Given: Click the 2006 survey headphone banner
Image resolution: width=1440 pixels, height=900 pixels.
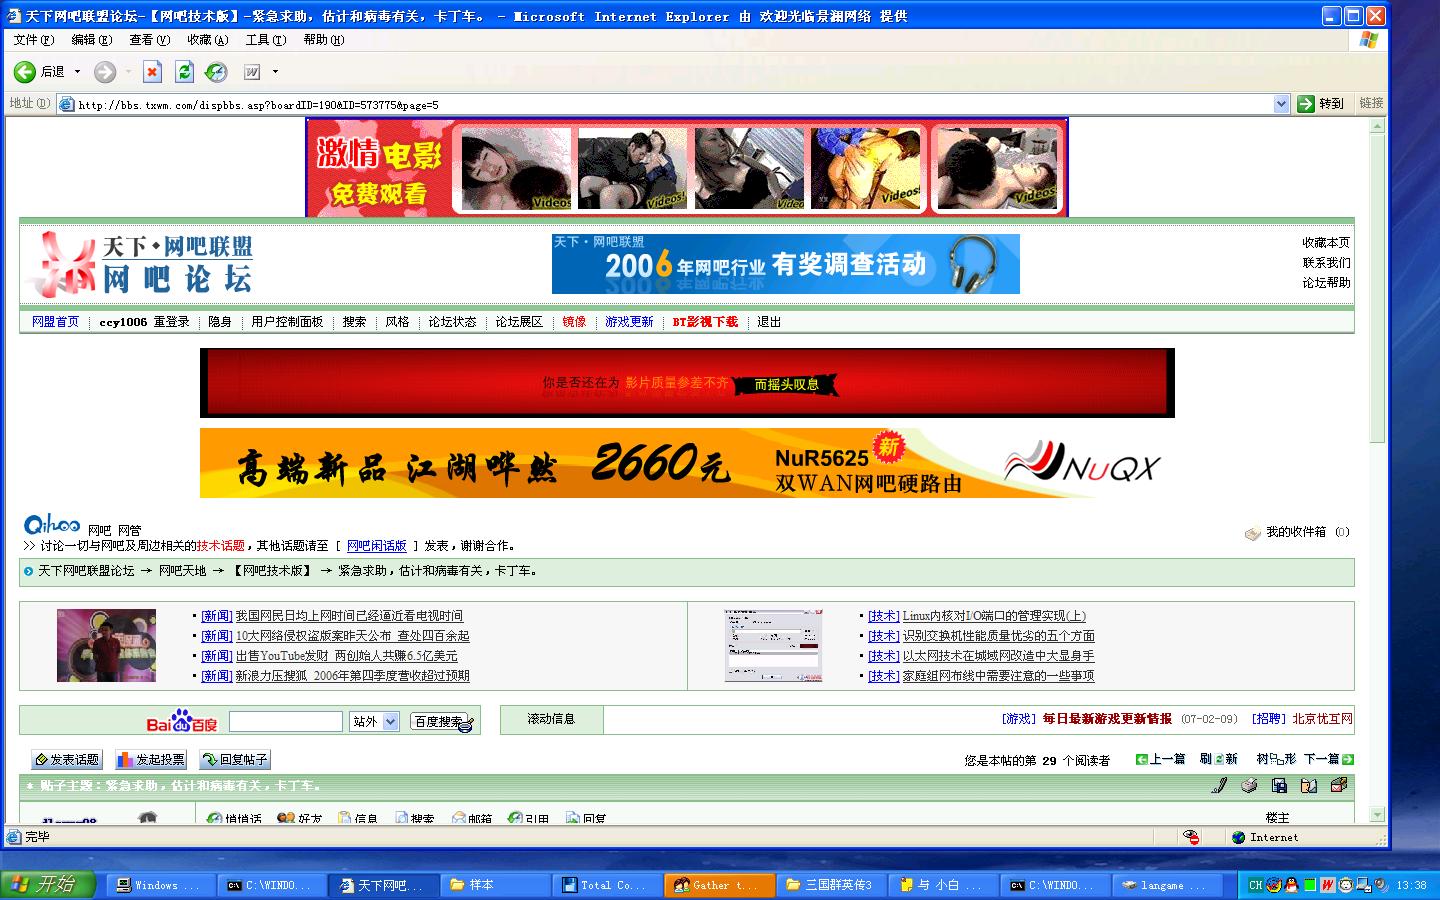Looking at the screenshot, I should [786, 264].
